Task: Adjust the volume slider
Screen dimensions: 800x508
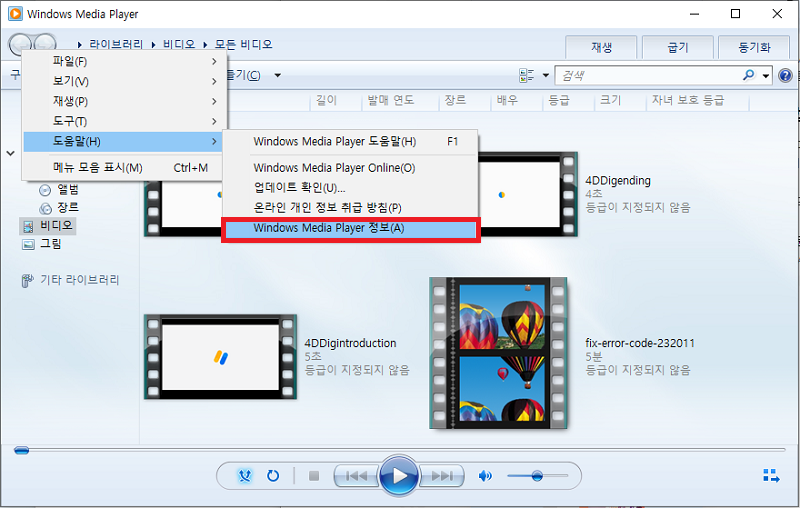Action: click(537, 476)
